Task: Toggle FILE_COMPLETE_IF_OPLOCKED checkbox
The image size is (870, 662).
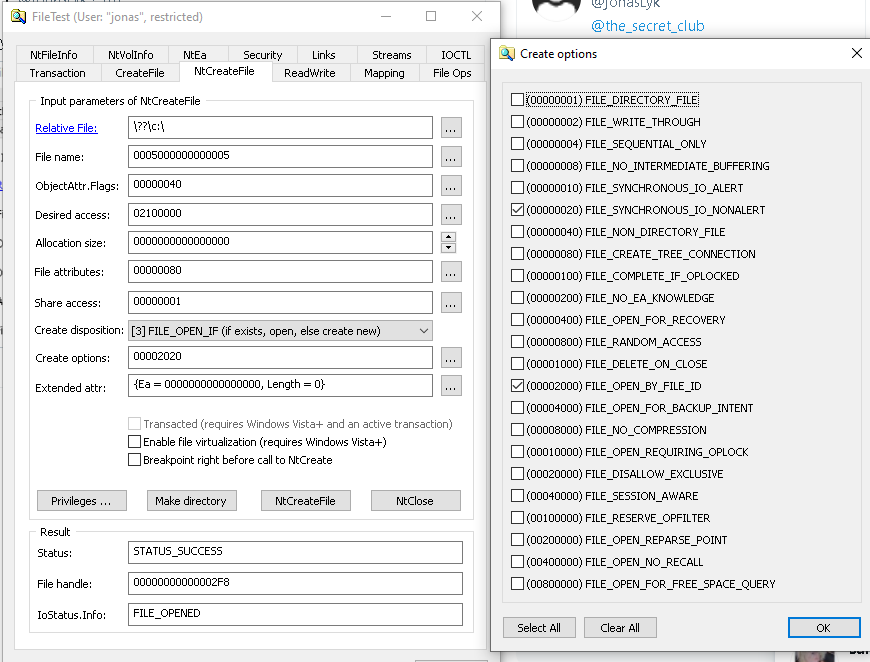Action: pos(517,276)
